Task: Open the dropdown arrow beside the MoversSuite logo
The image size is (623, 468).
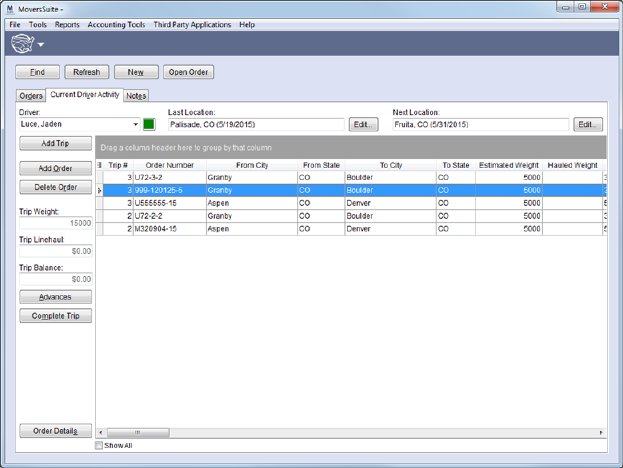Action: pyautogui.click(x=41, y=45)
